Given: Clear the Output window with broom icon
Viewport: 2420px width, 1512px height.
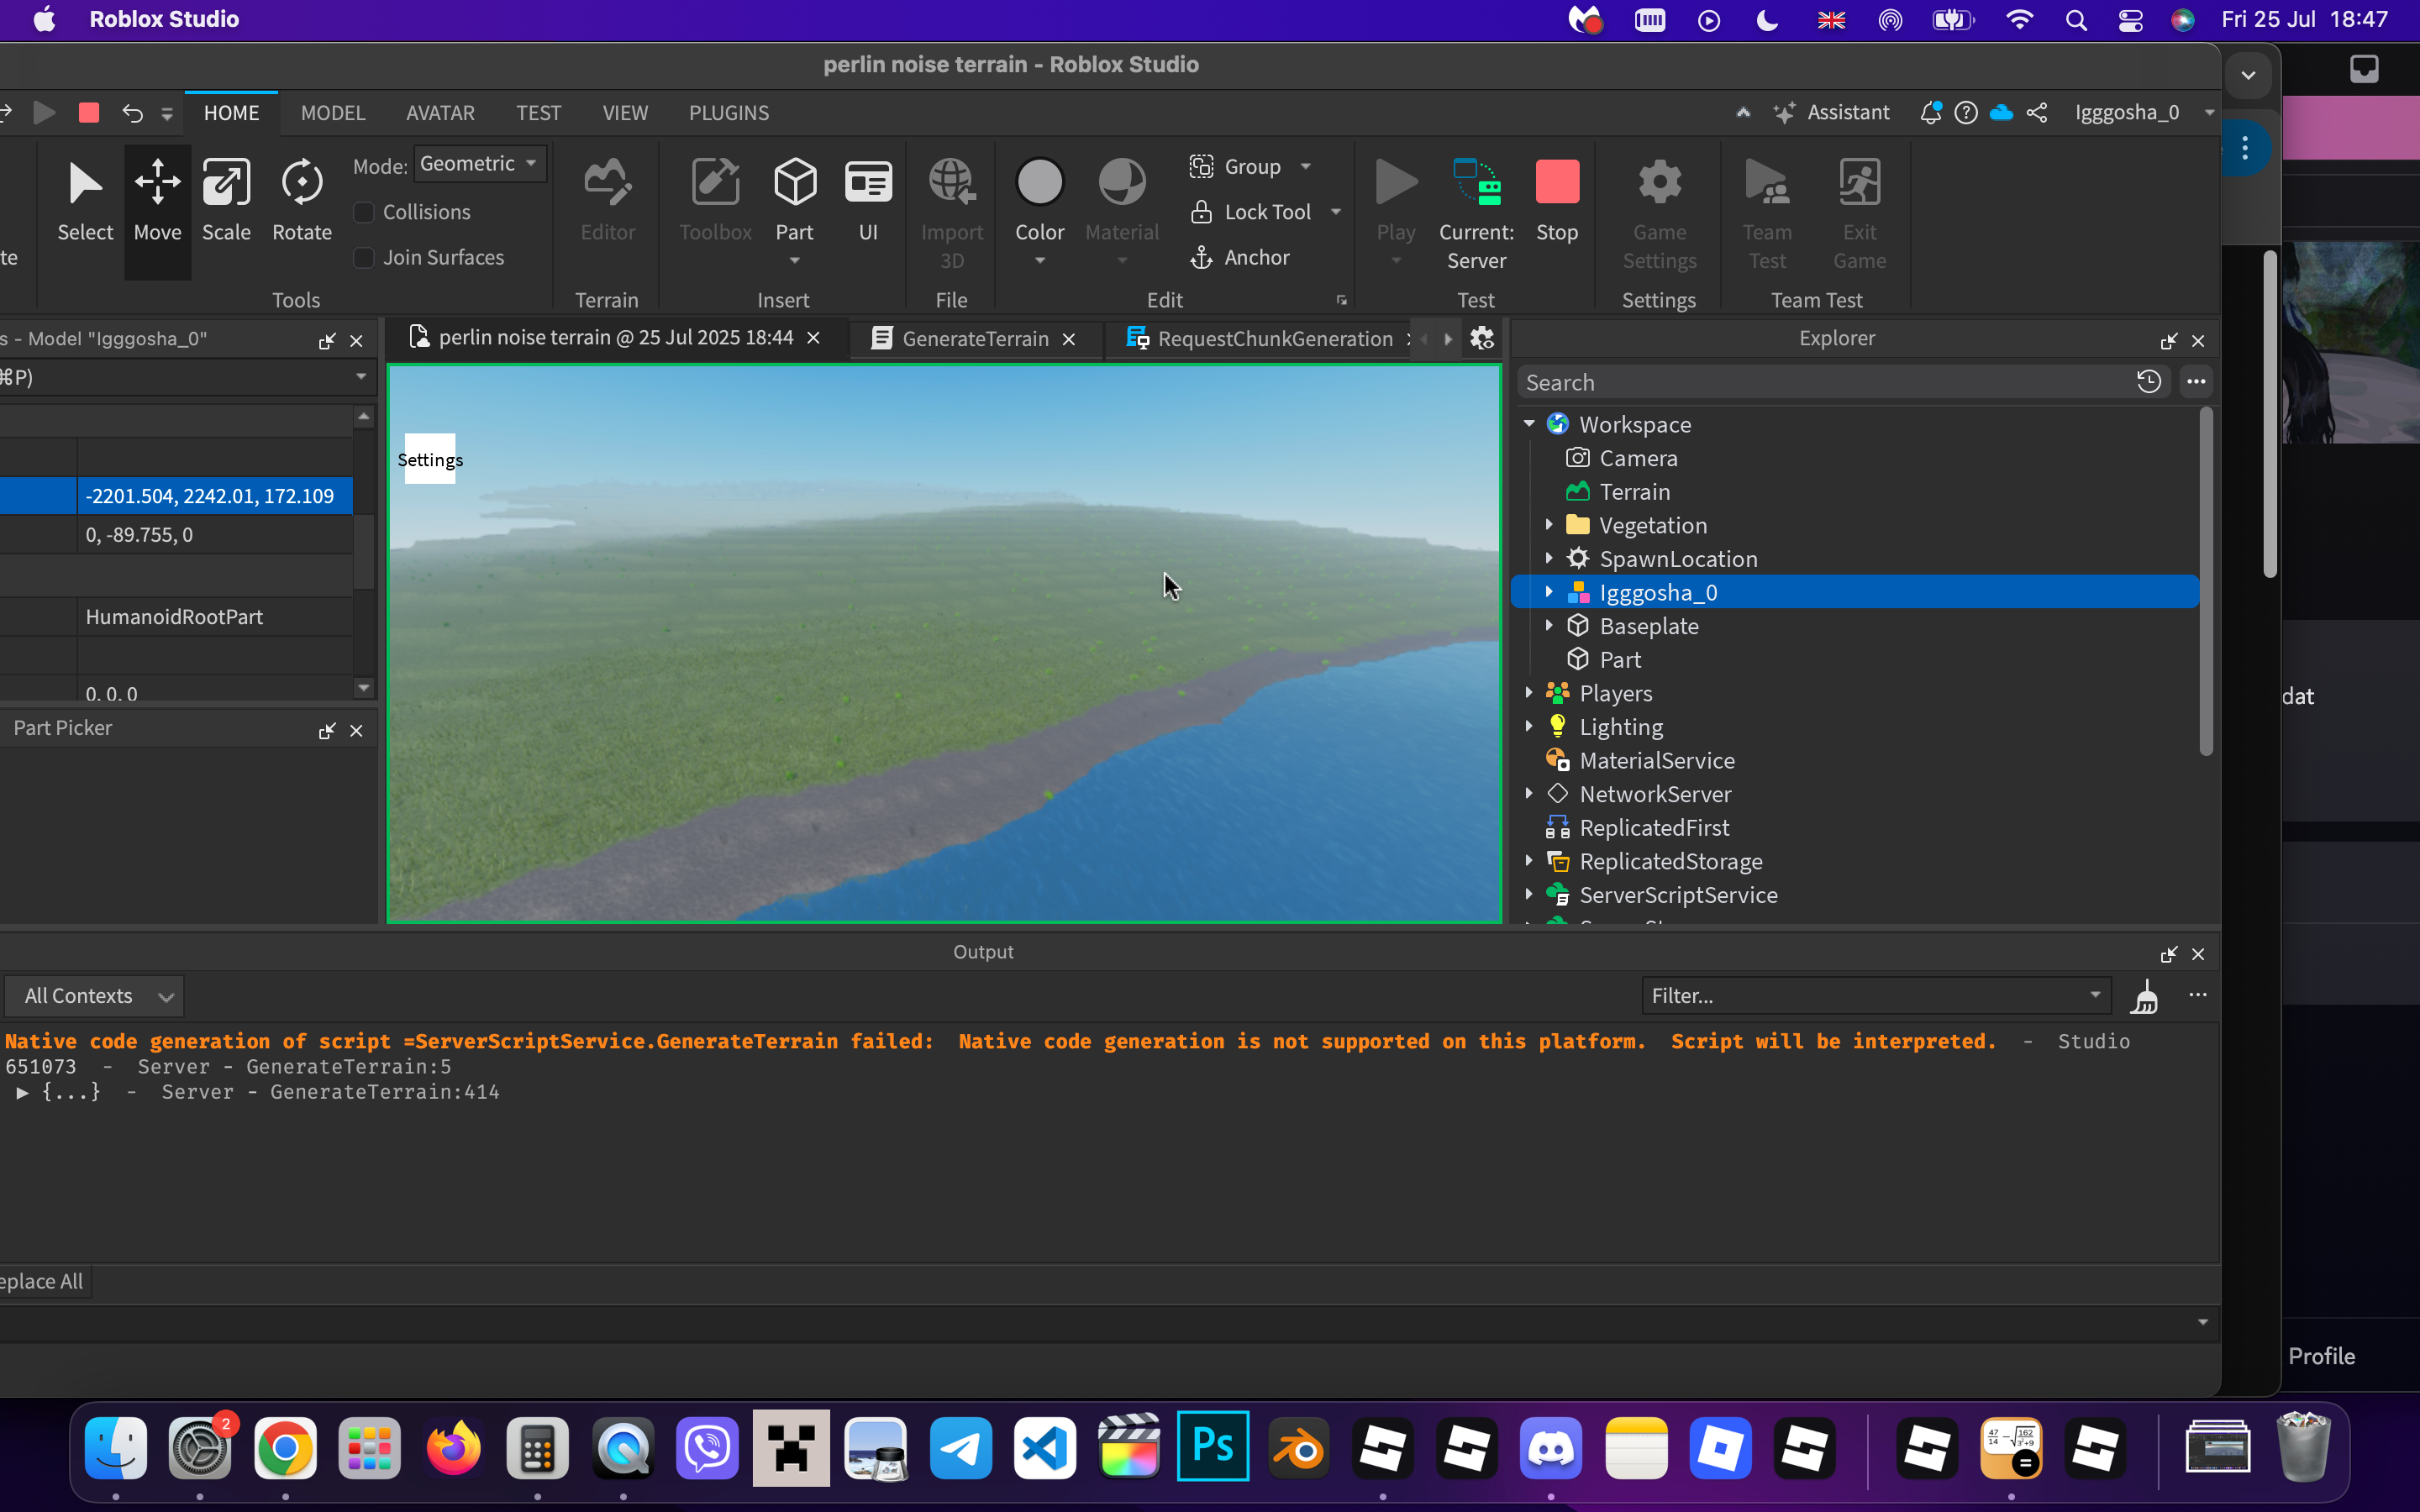Looking at the screenshot, I should pyautogui.click(x=2144, y=996).
